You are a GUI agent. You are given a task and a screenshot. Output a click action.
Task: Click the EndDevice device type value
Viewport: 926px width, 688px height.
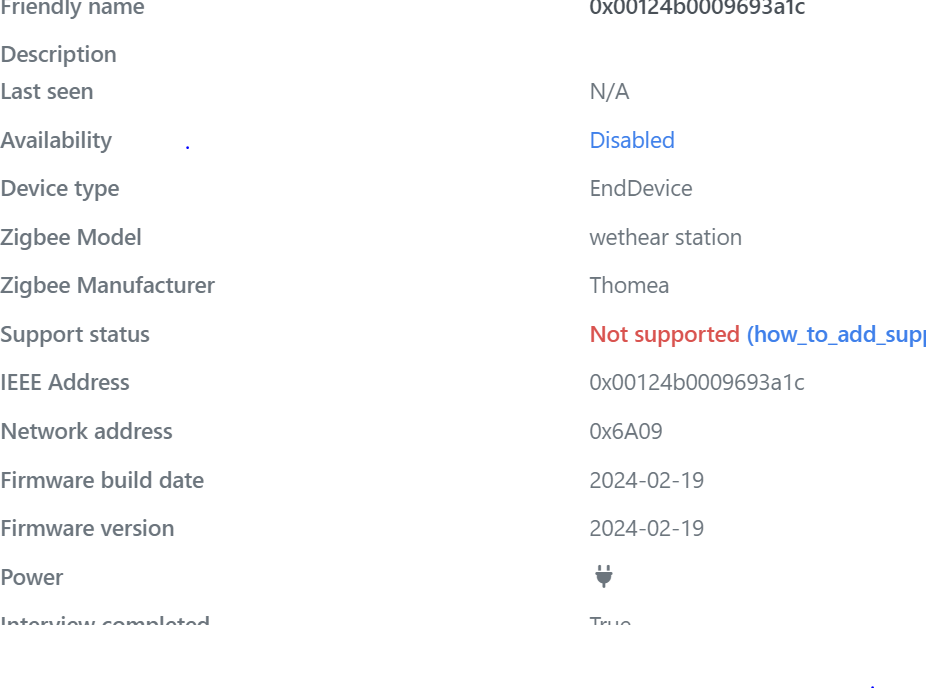(641, 188)
